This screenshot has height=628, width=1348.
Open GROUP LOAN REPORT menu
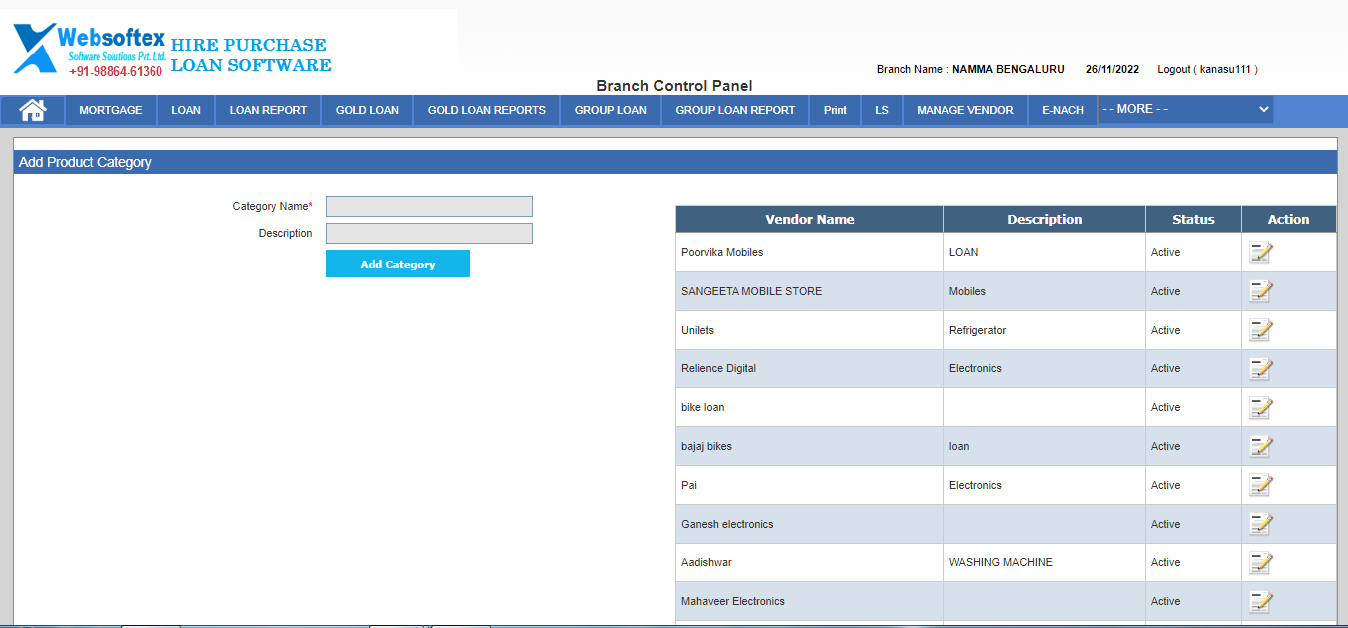735,110
